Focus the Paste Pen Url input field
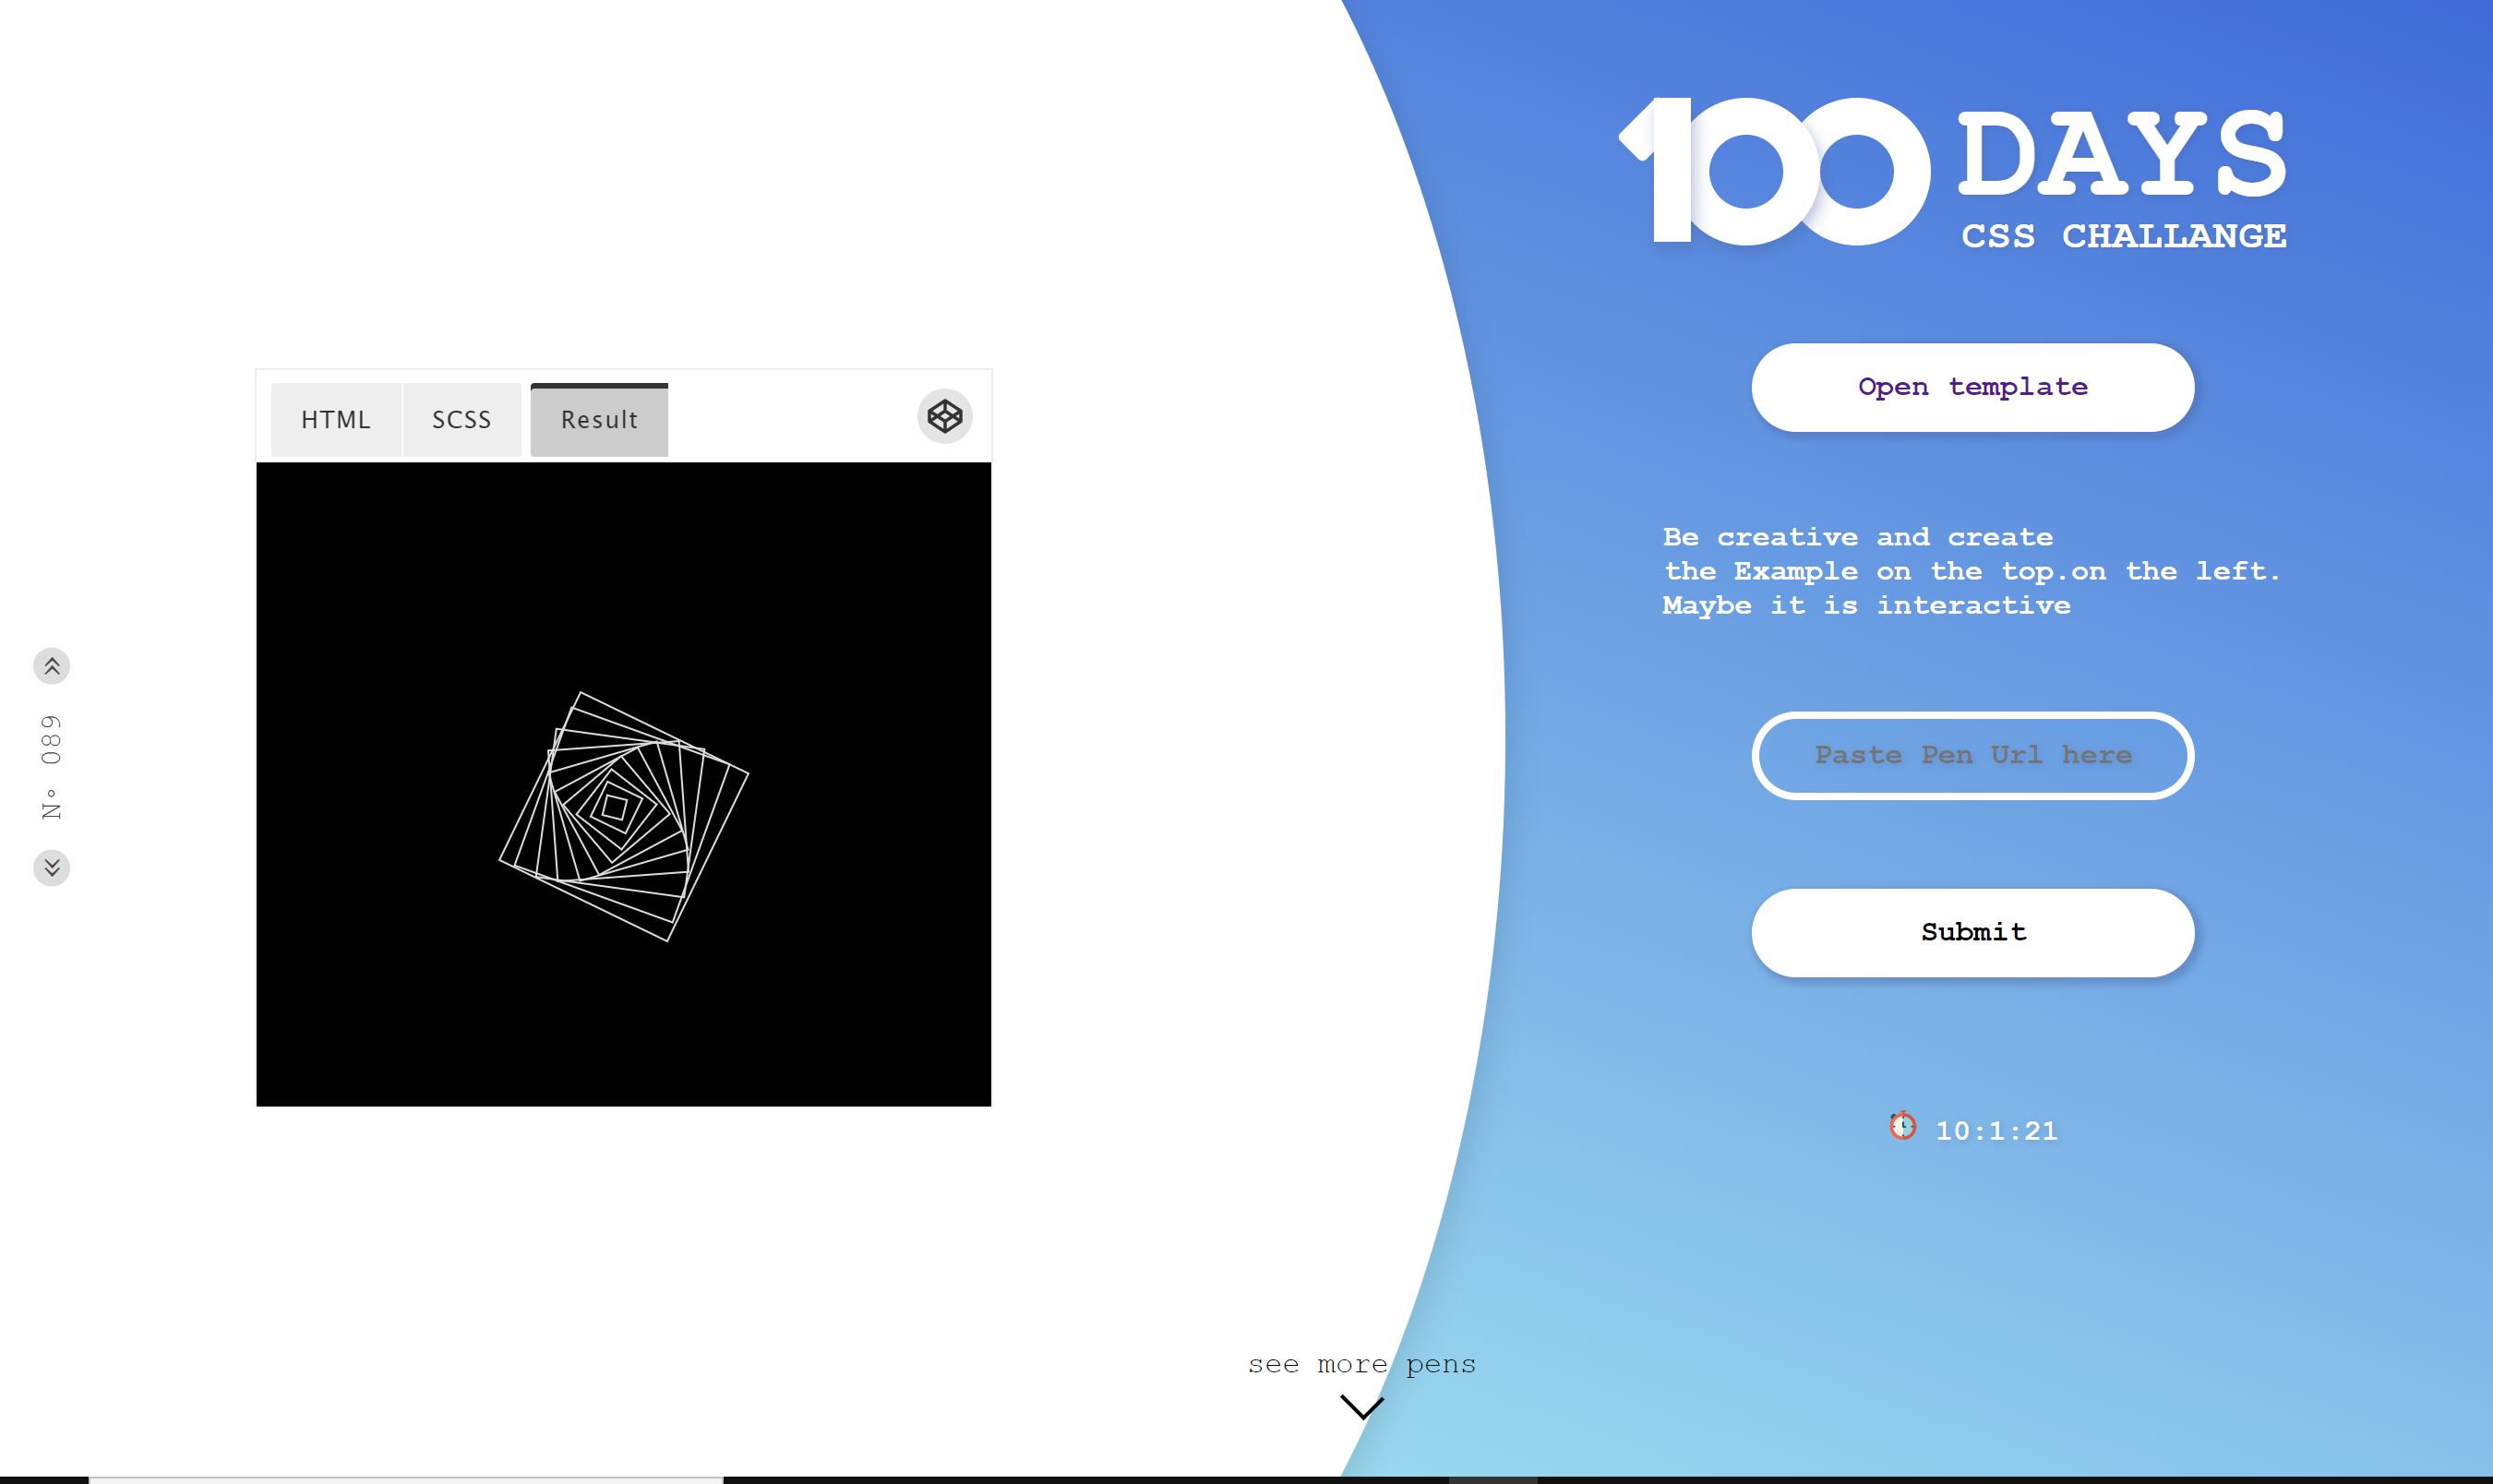The image size is (2493, 1484). (x=1972, y=755)
